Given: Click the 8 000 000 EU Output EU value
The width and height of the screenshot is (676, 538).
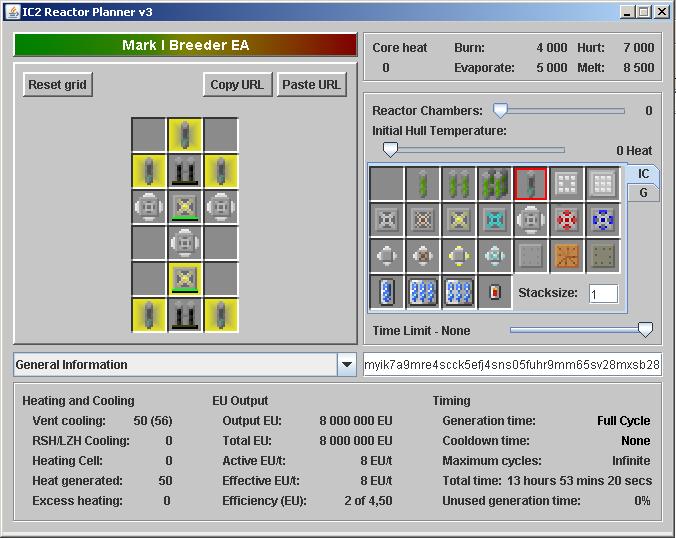Looking at the screenshot, I should (356, 421).
